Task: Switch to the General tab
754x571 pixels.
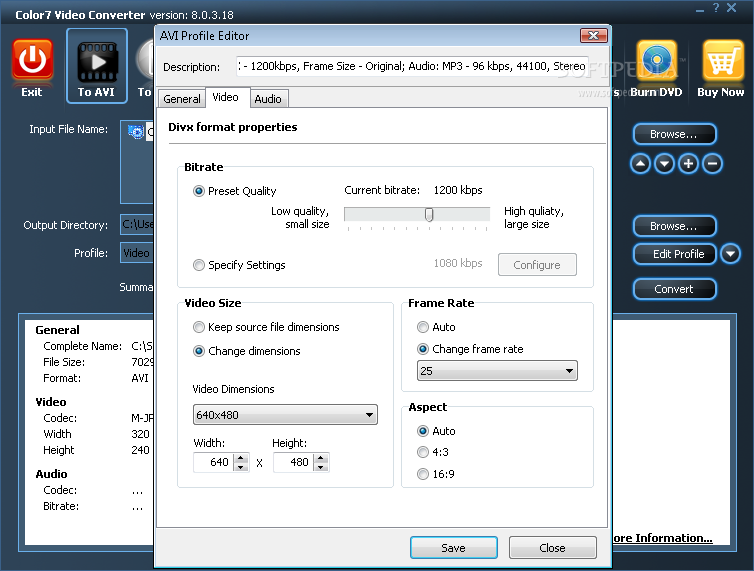Action: click(x=182, y=99)
